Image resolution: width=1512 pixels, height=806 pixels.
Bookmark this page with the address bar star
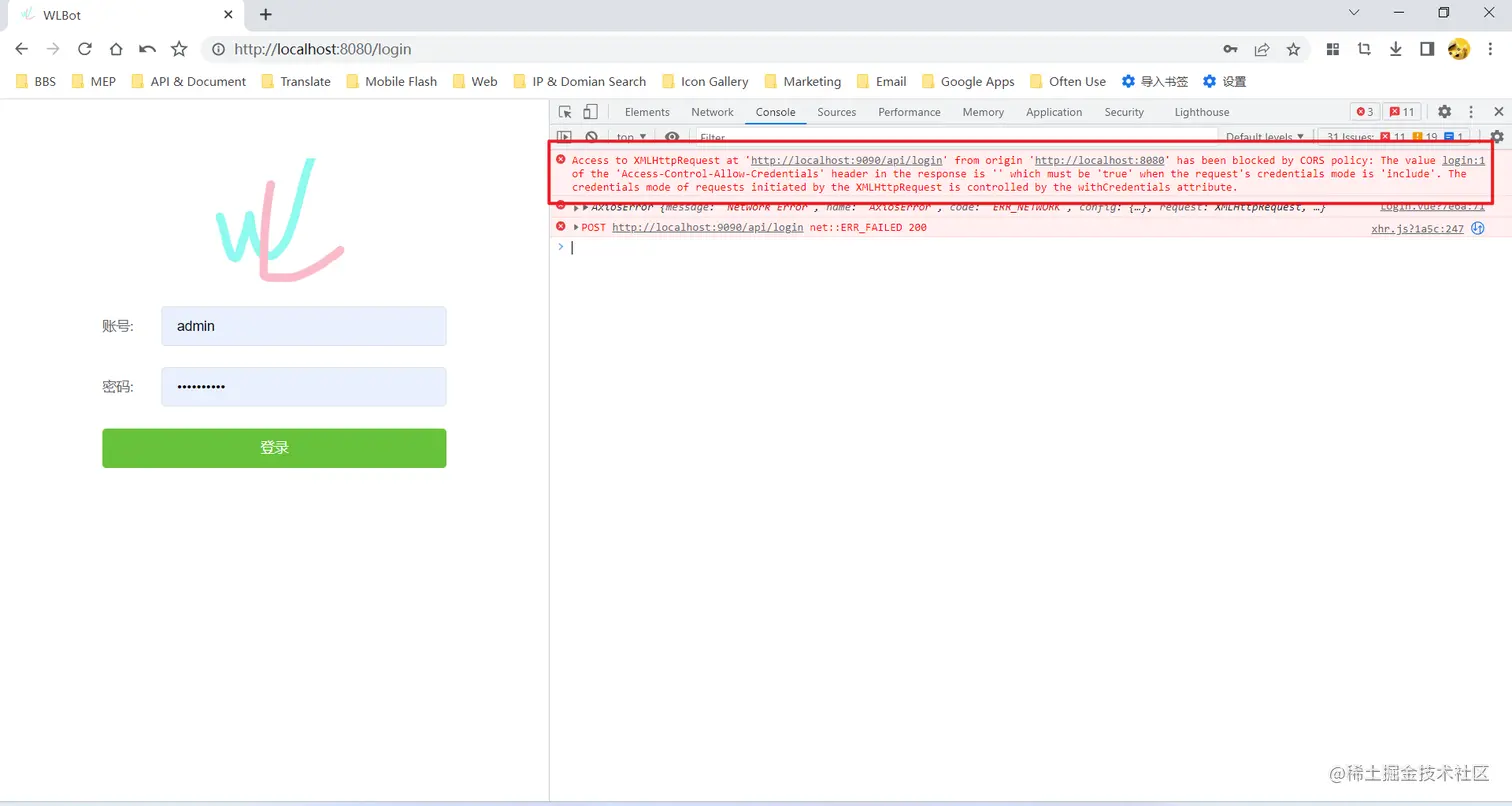point(1293,49)
